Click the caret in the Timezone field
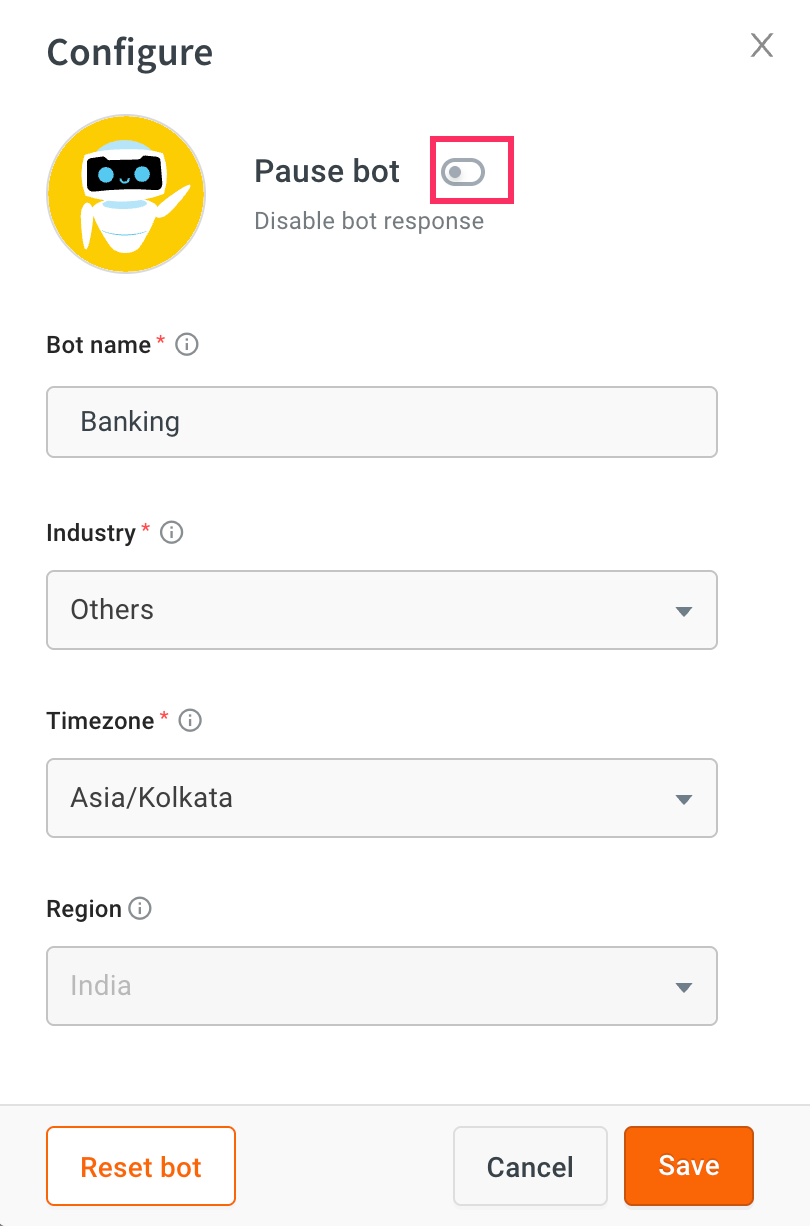This screenshot has width=810, height=1226. pos(684,799)
